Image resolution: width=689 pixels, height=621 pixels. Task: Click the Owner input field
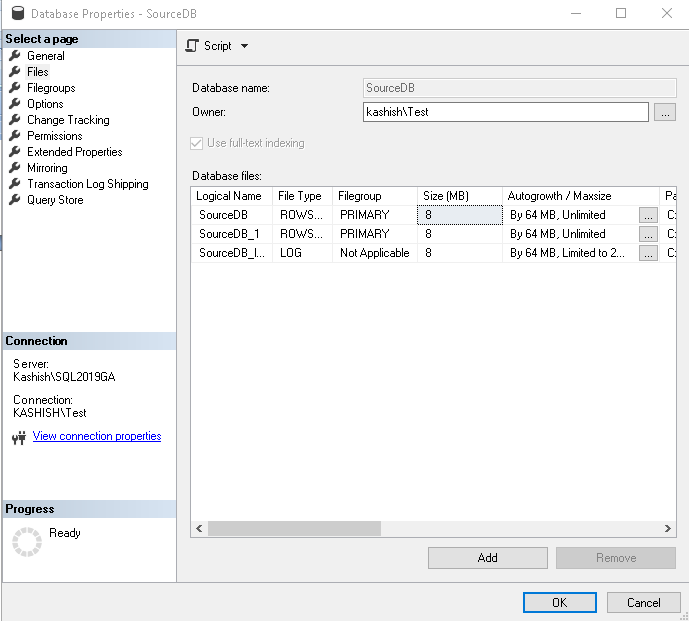coord(505,112)
